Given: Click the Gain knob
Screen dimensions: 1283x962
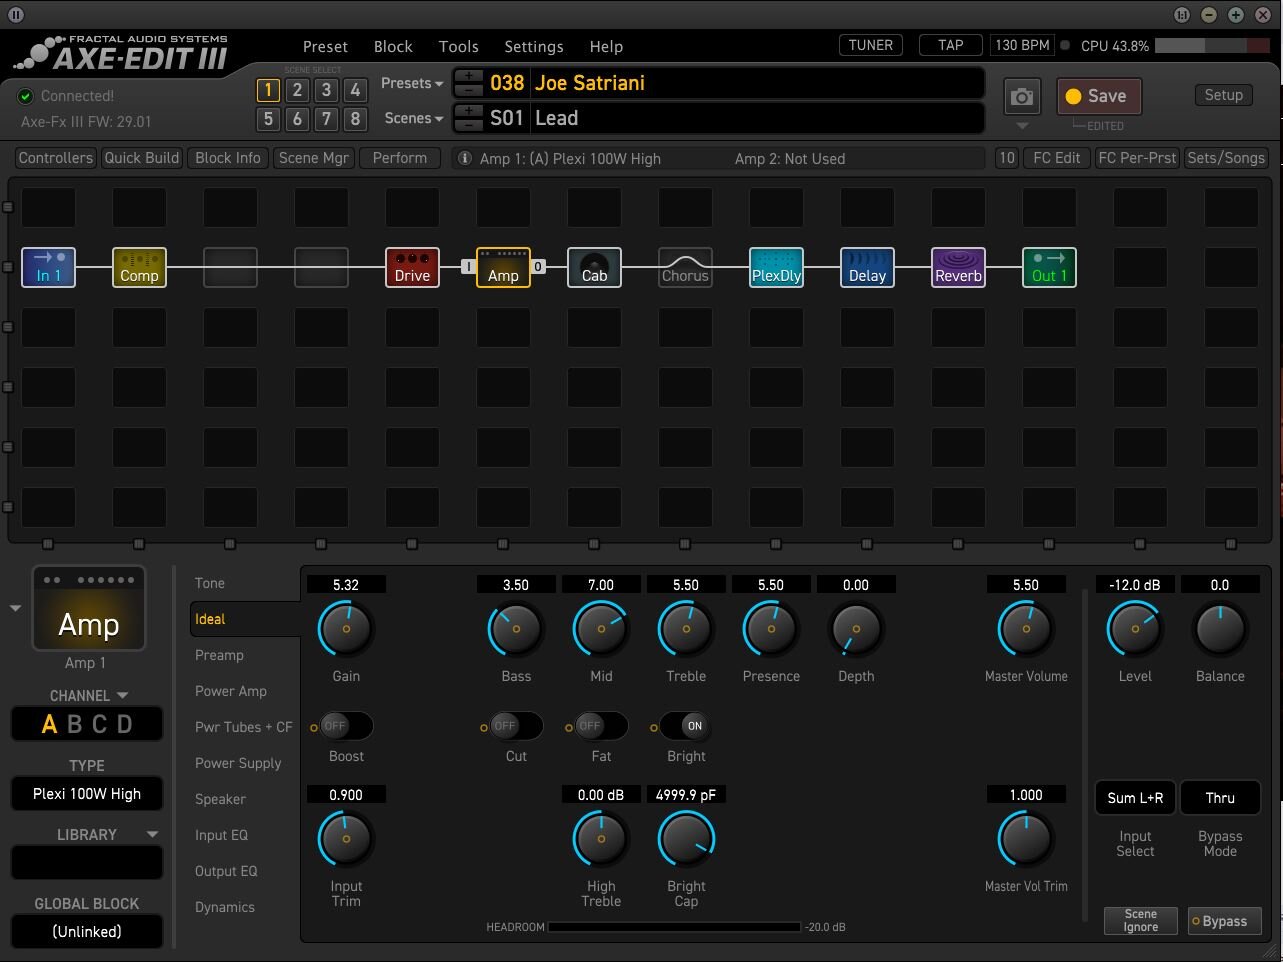Looking at the screenshot, I should (x=346, y=628).
